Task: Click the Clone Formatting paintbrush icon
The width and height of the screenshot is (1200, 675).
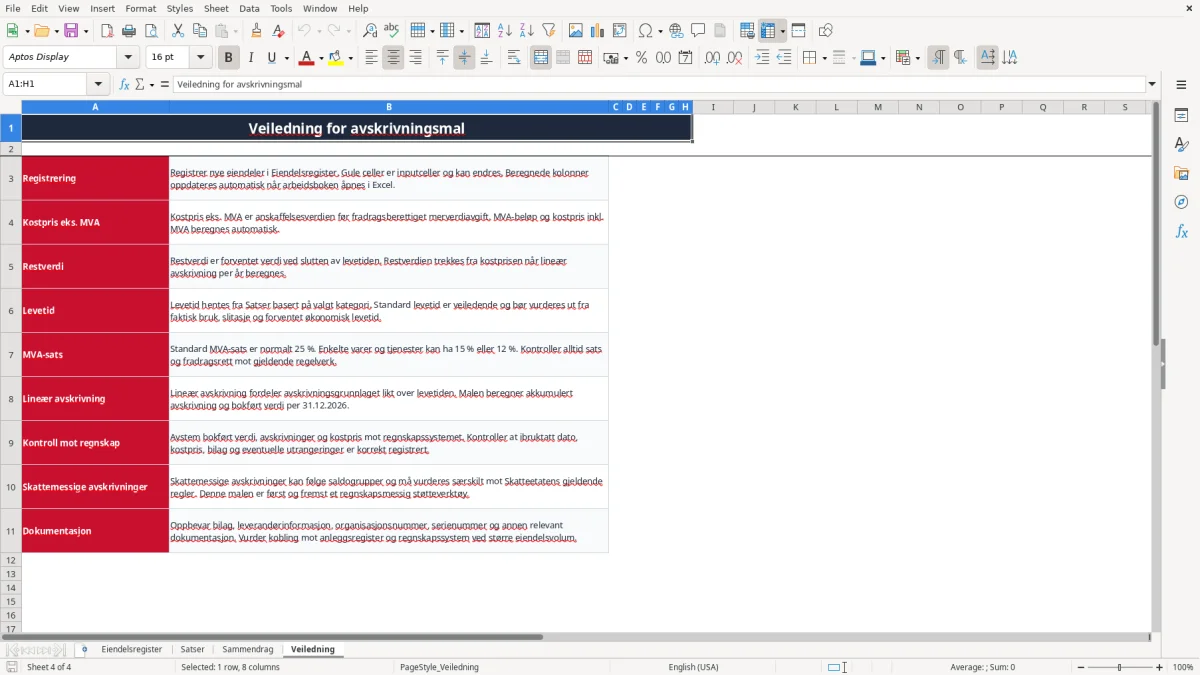Action: 256,31
